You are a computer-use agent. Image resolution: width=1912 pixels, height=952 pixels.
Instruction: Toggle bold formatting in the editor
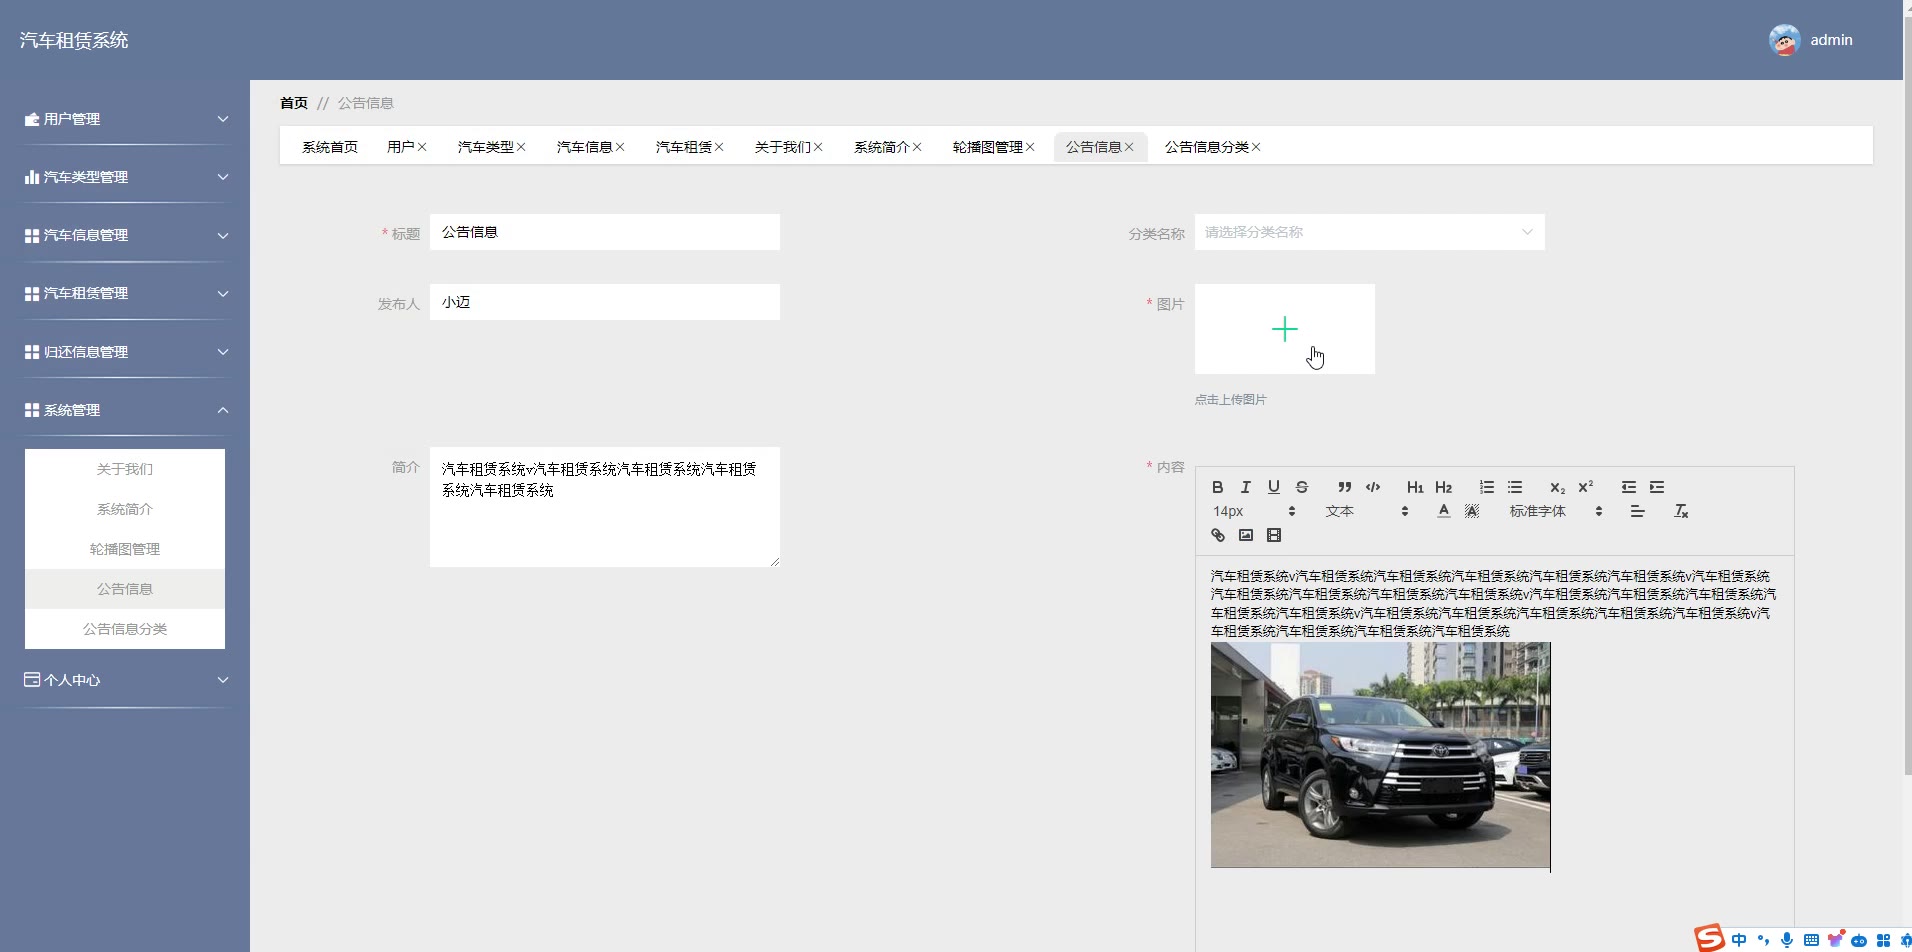[1217, 487]
